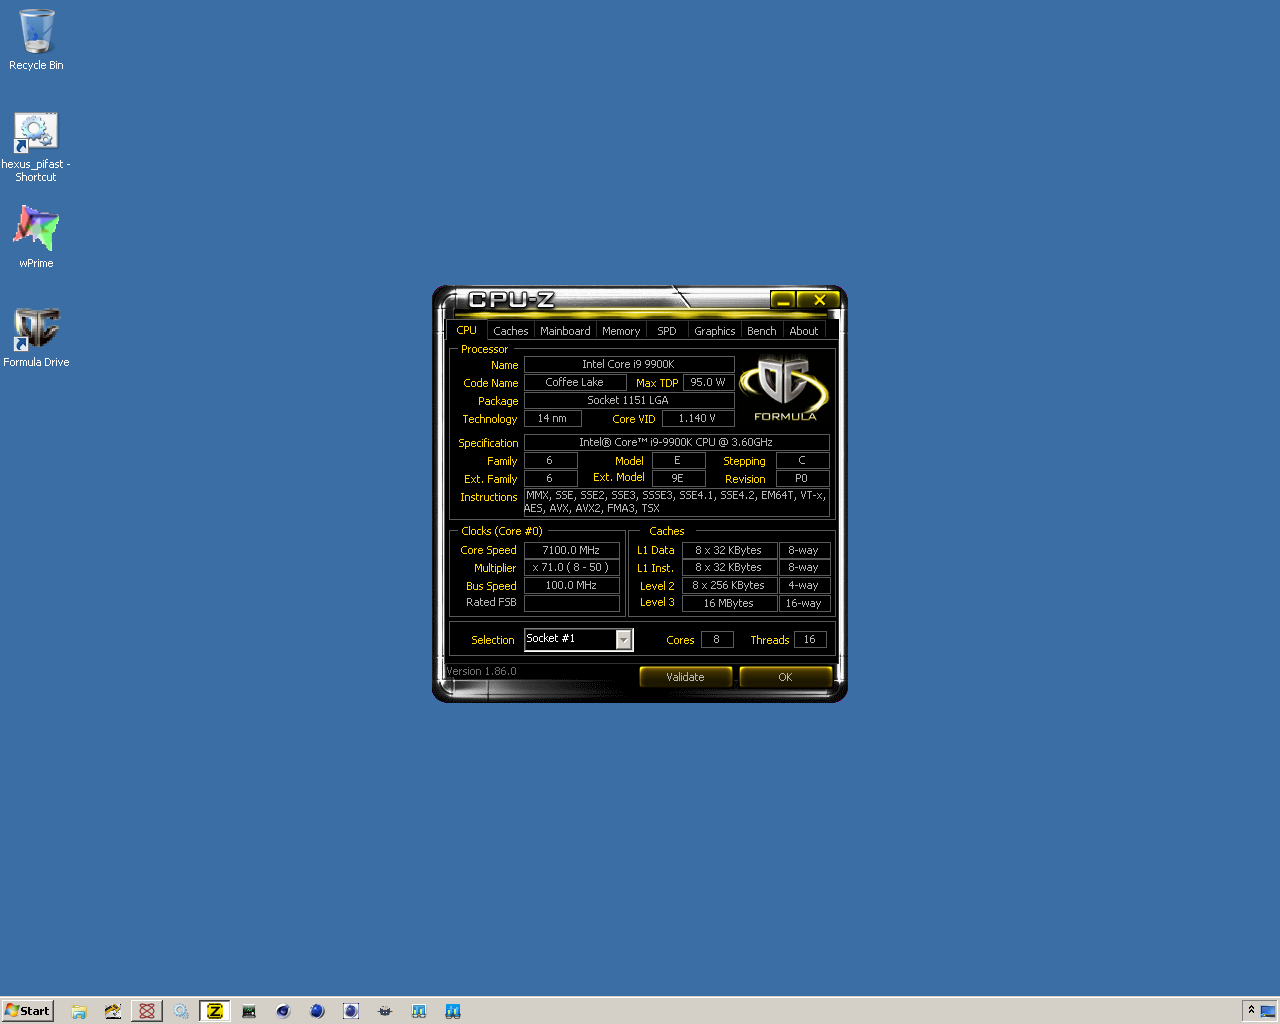Switch to the Mainboard tab
The width and height of the screenshot is (1280, 1024).
(x=565, y=331)
